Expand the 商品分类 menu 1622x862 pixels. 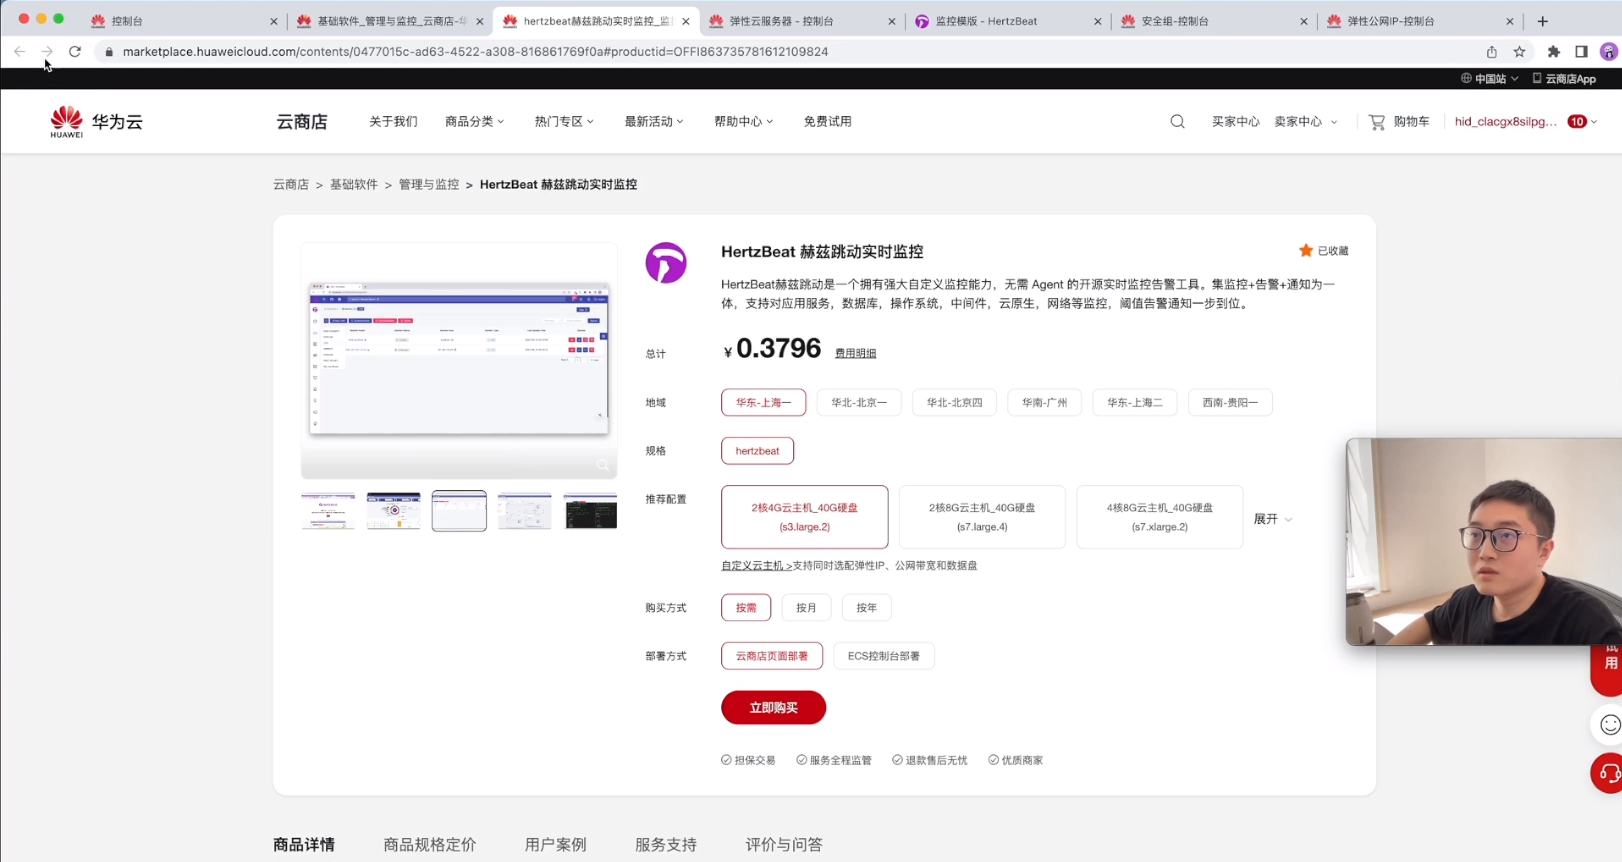click(474, 122)
